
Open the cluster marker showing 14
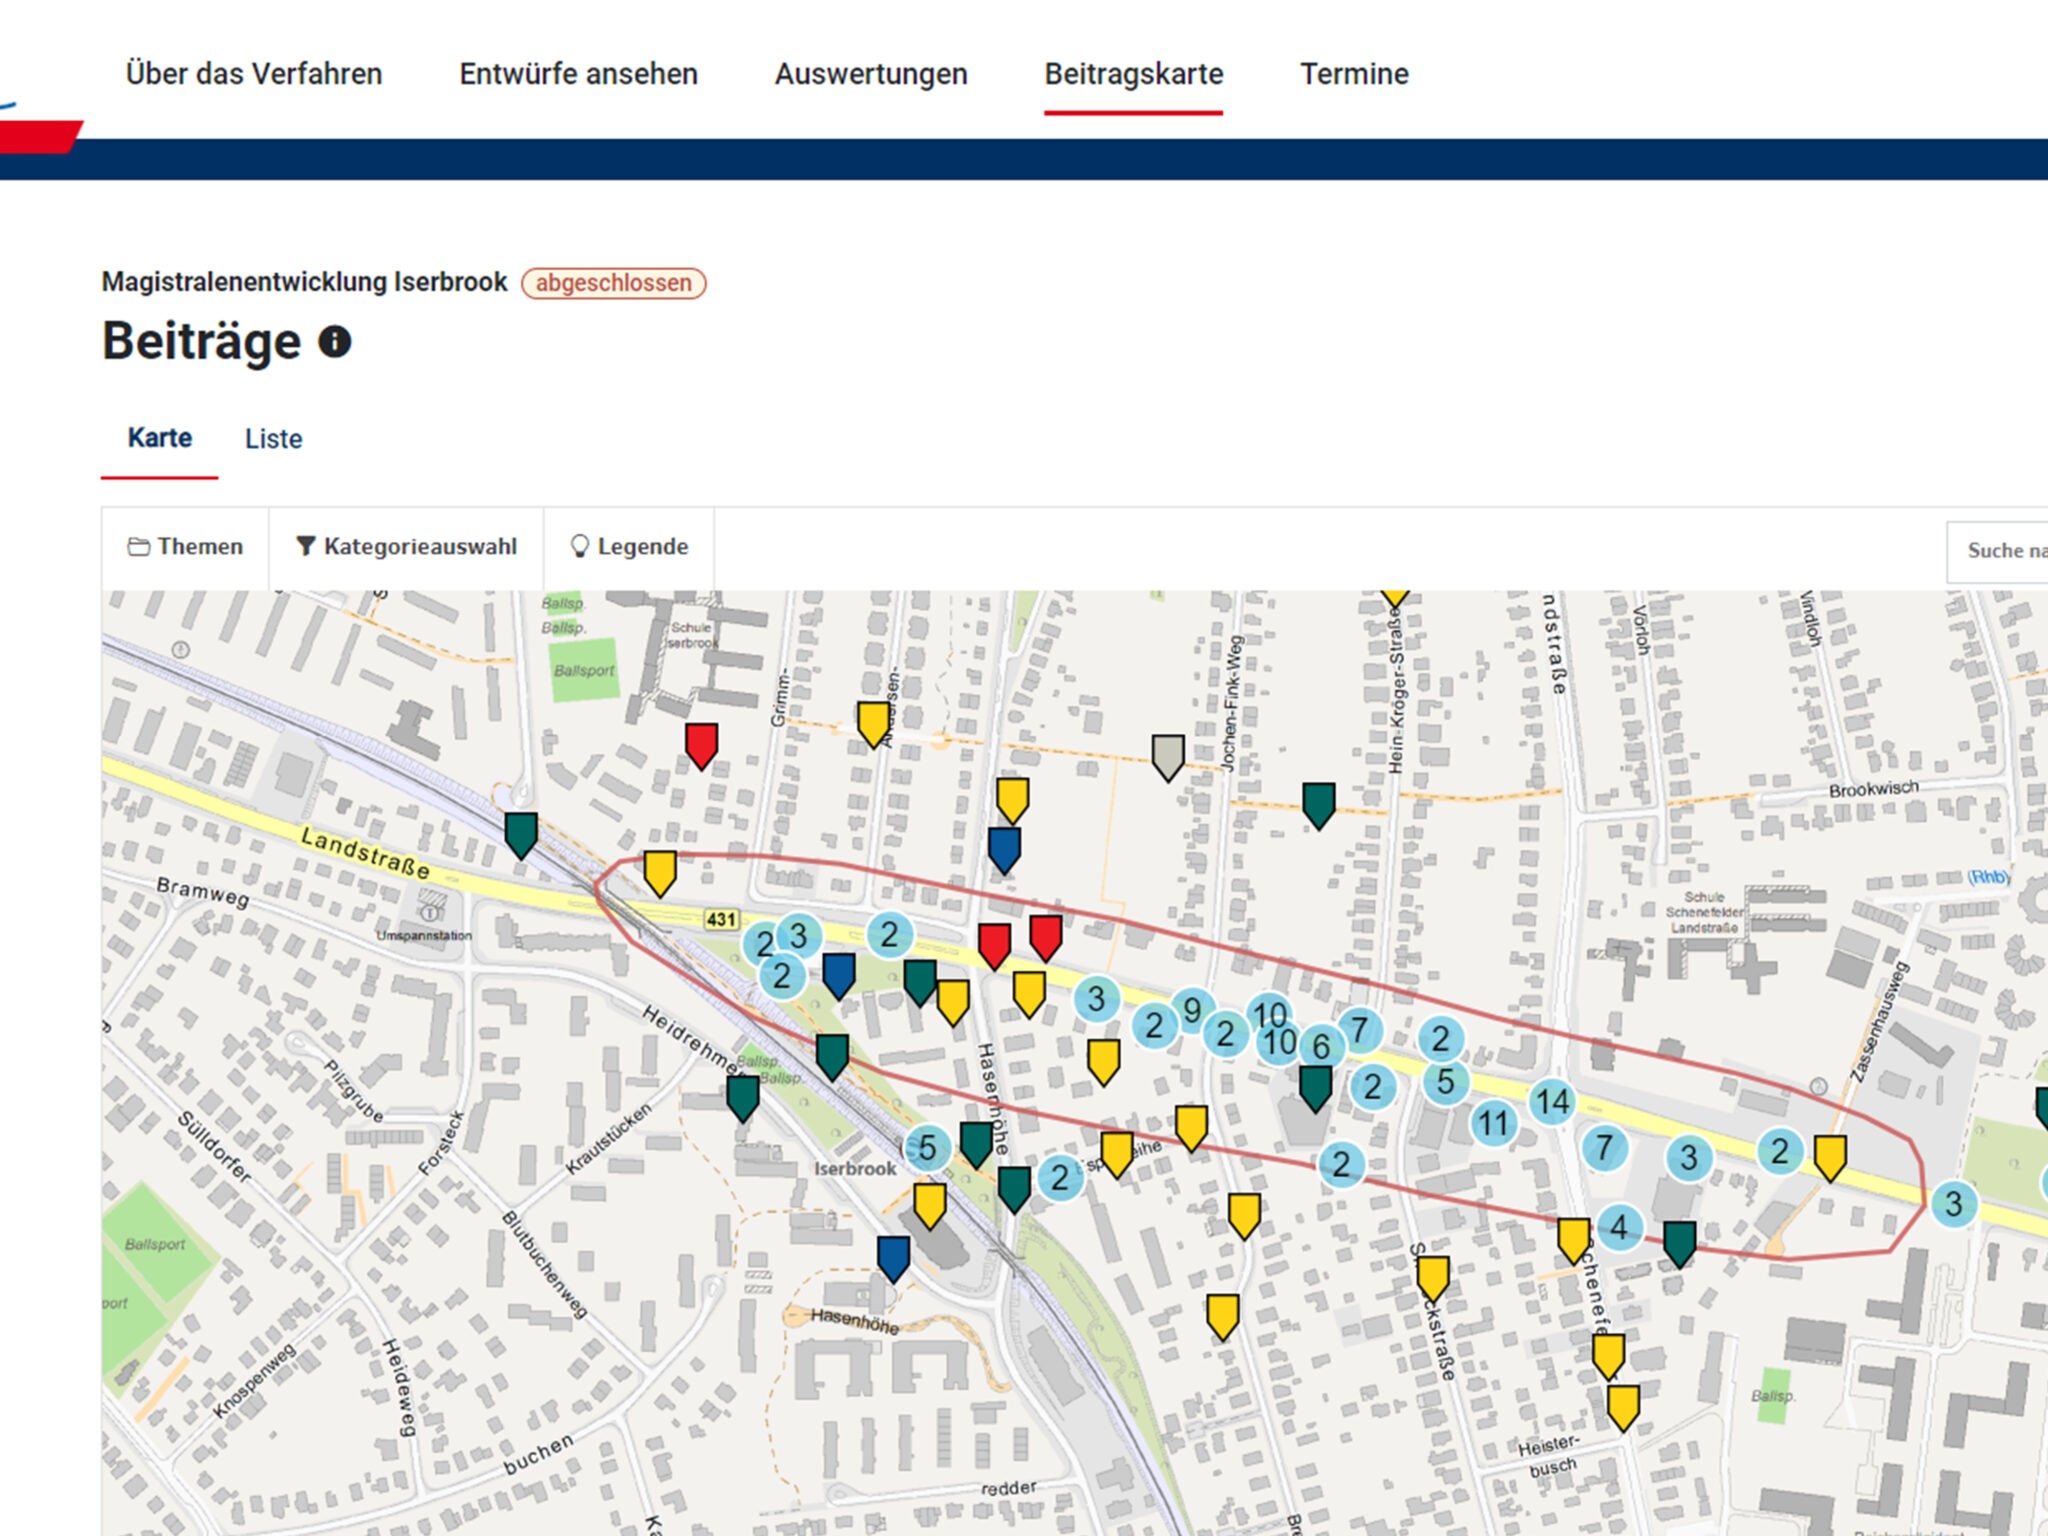pyautogui.click(x=1552, y=1102)
